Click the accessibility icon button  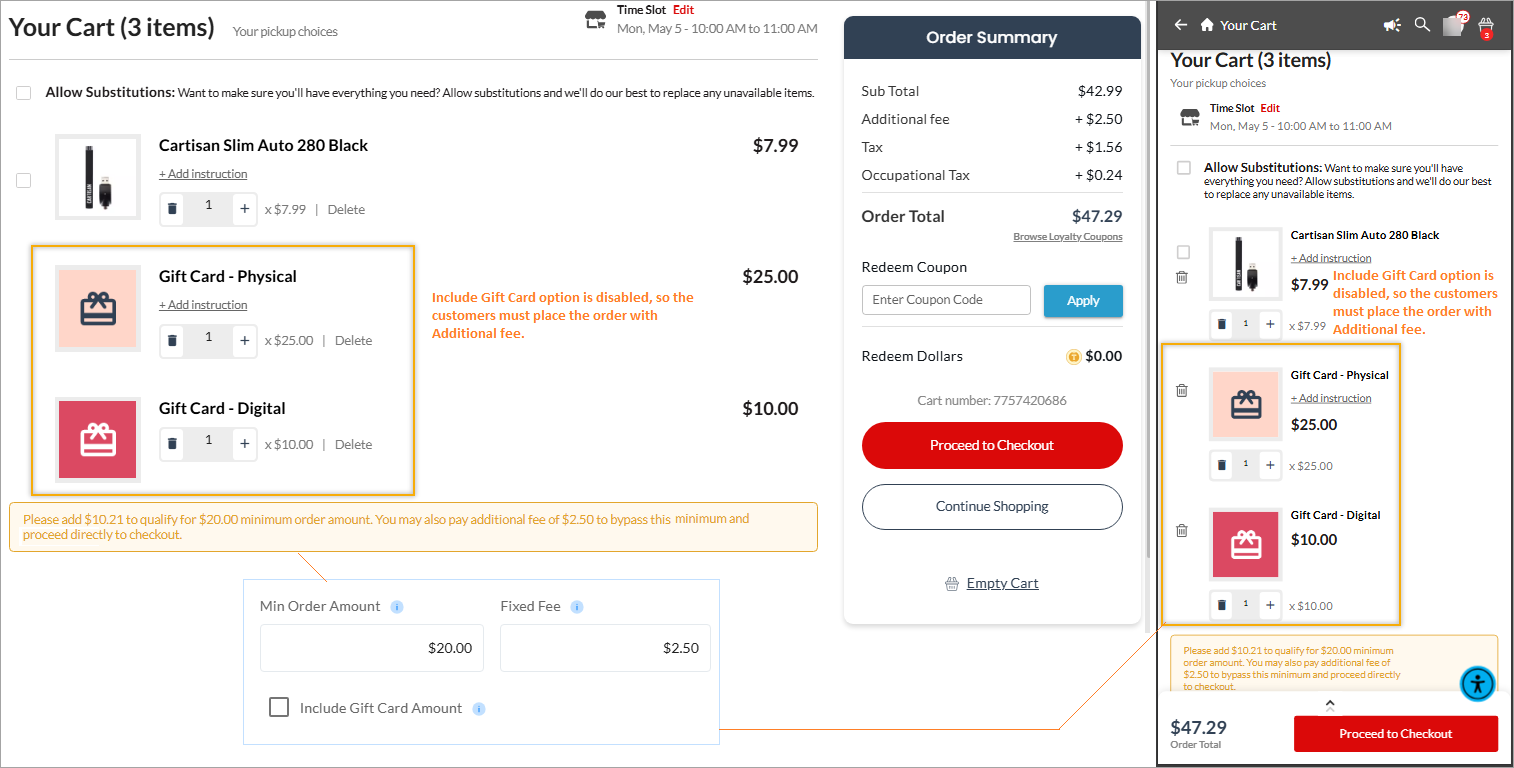point(1477,684)
